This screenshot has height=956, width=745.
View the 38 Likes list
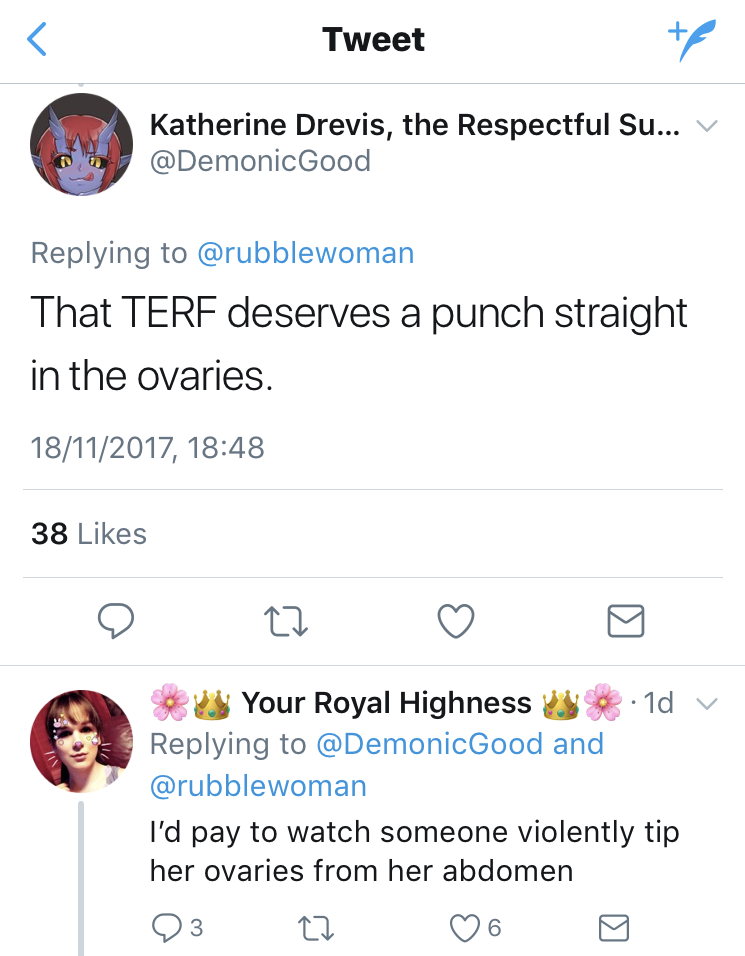click(89, 534)
